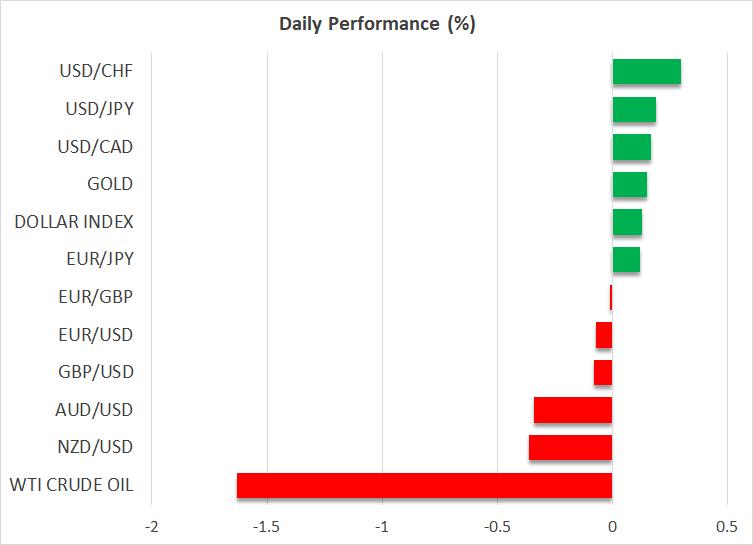753x545 pixels.
Task: Select the DOLLAR INDEX green bar
Action: click(627, 222)
